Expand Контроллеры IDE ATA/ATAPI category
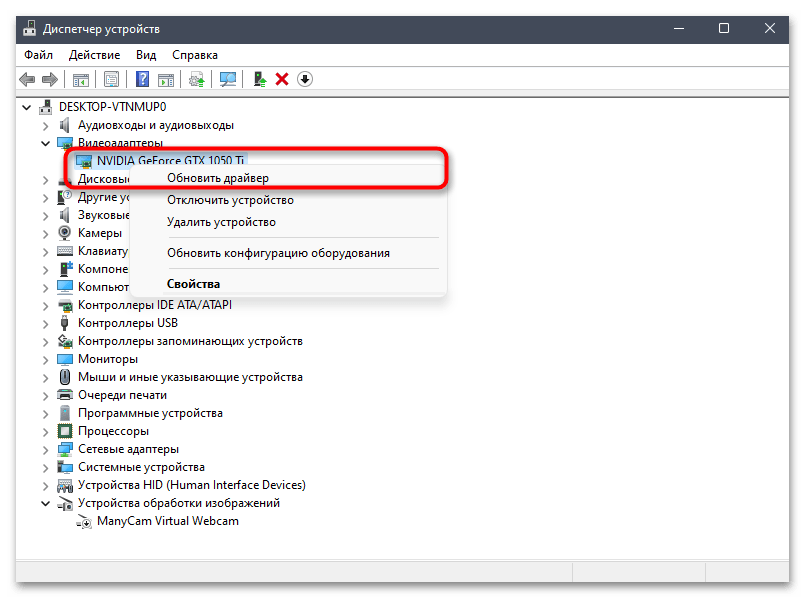805x598 pixels. point(46,306)
